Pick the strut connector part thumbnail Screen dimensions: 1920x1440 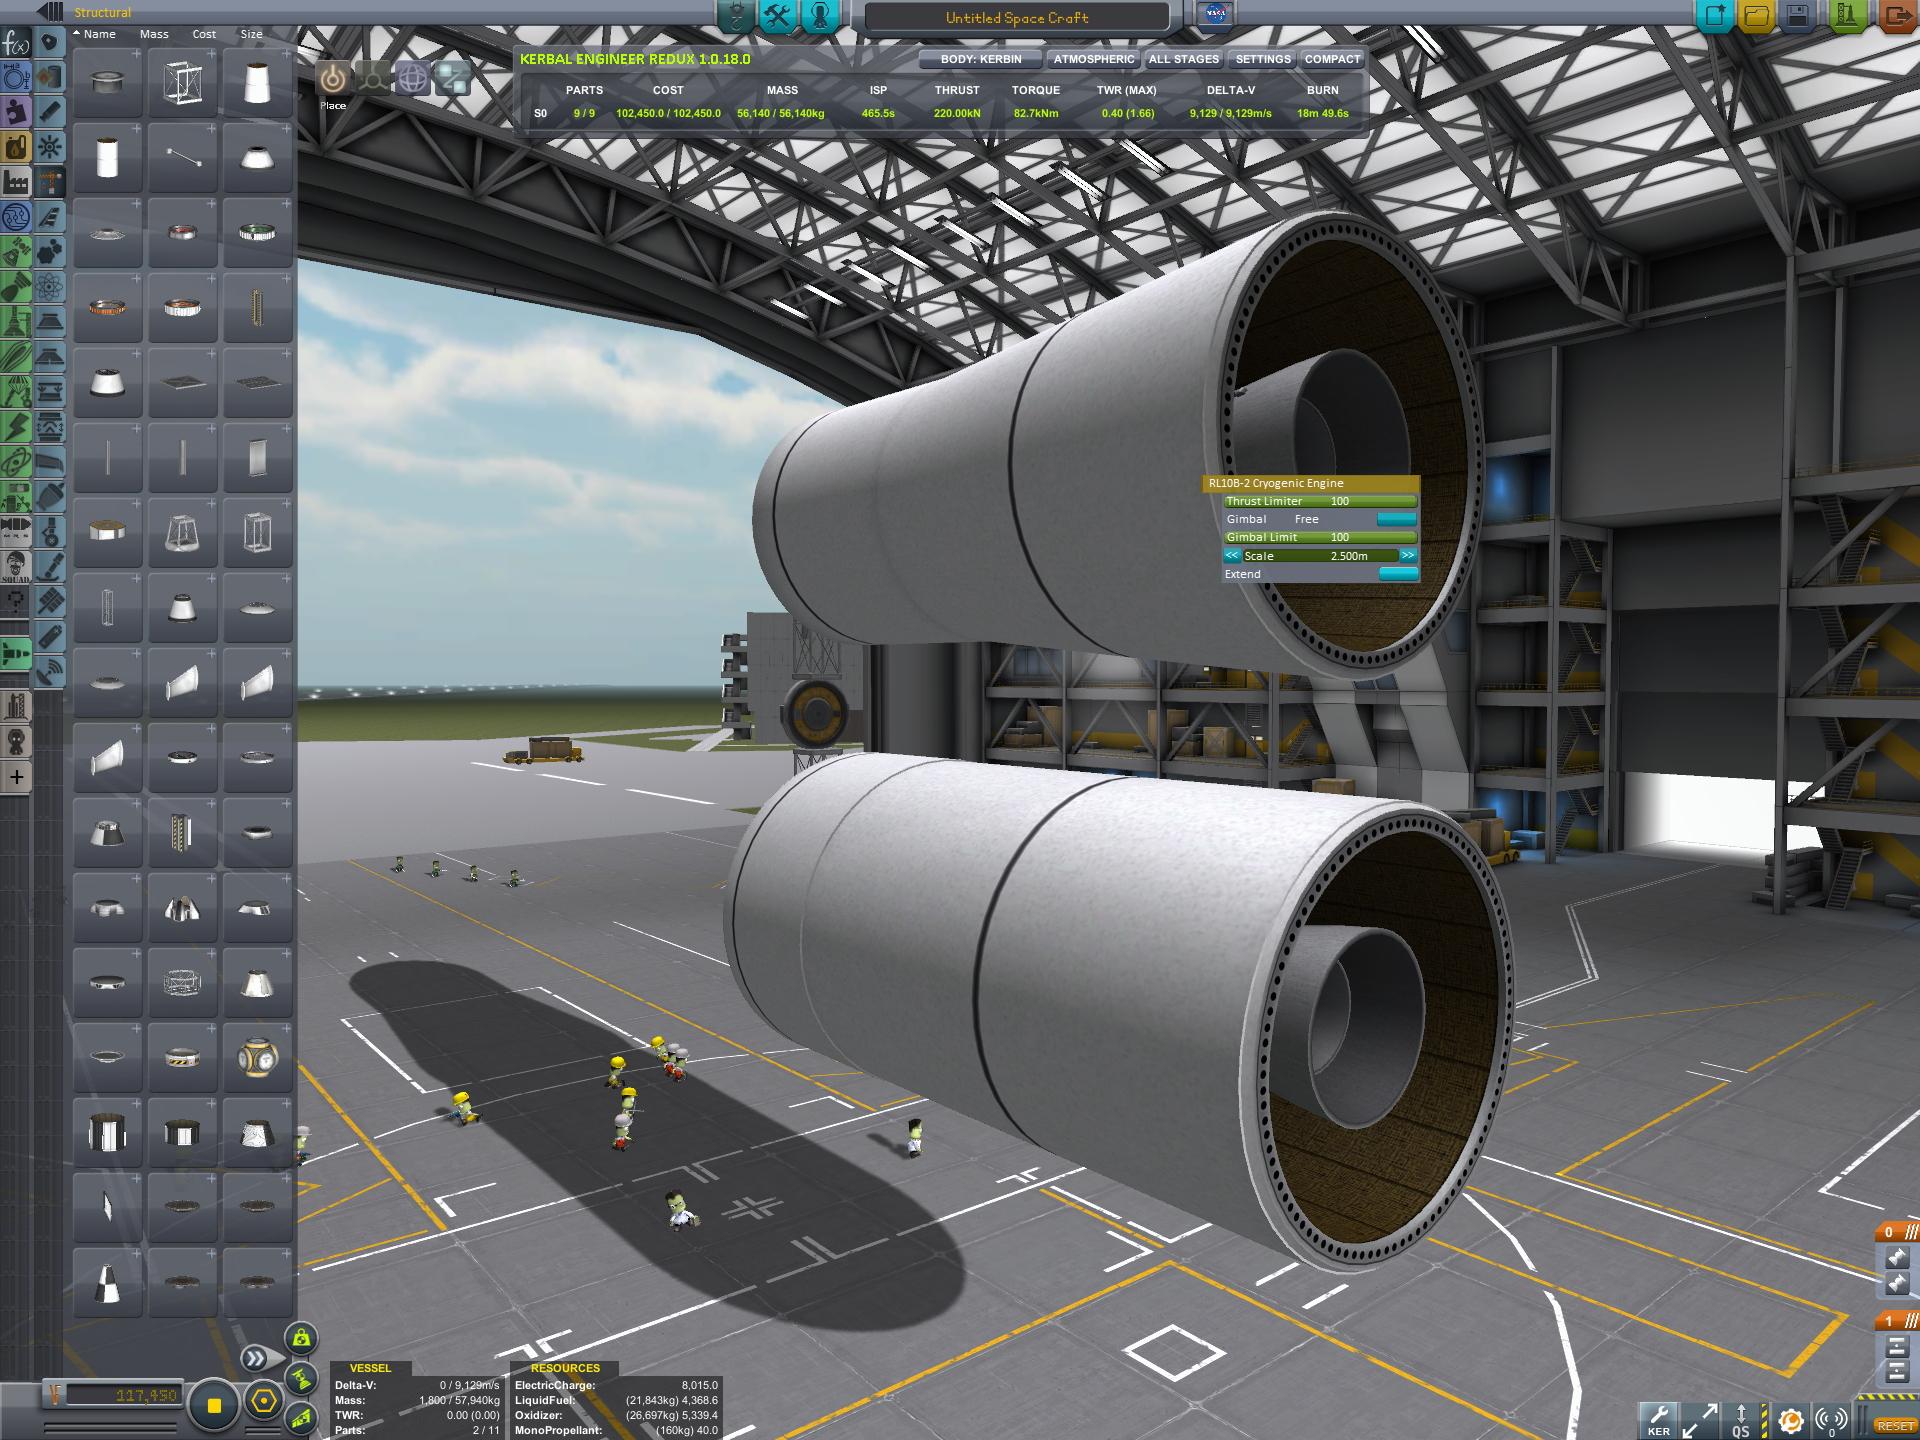tap(183, 158)
